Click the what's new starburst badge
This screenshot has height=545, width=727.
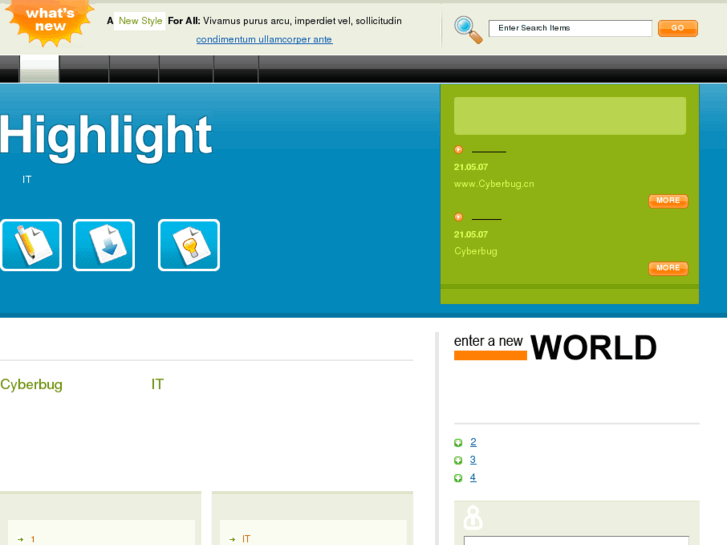[x=50, y=22]
